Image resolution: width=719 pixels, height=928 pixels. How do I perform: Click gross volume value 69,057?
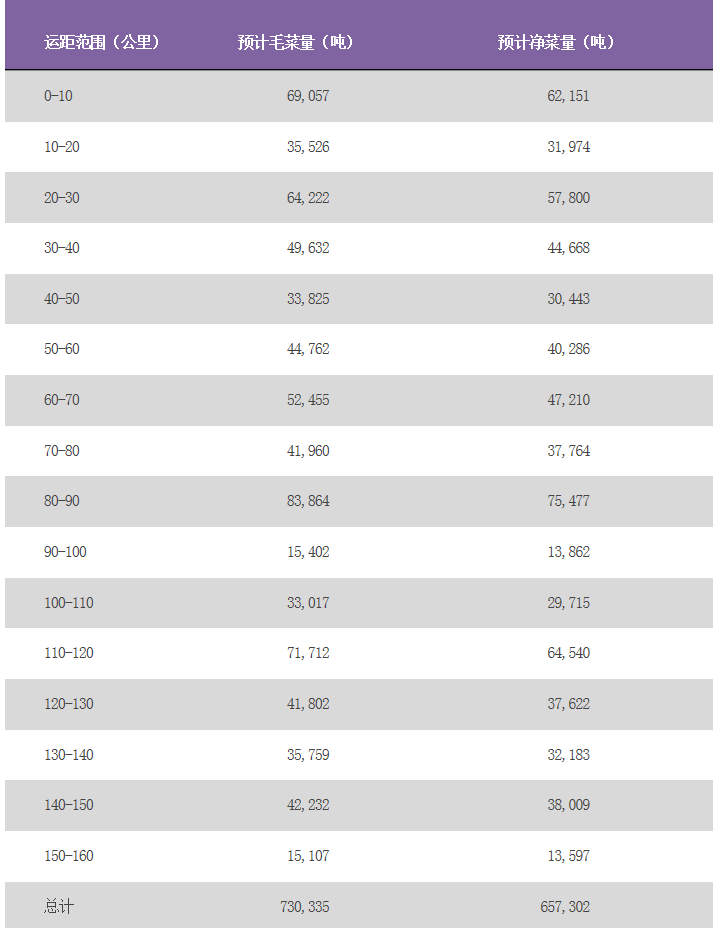click(x=308, y=96)
